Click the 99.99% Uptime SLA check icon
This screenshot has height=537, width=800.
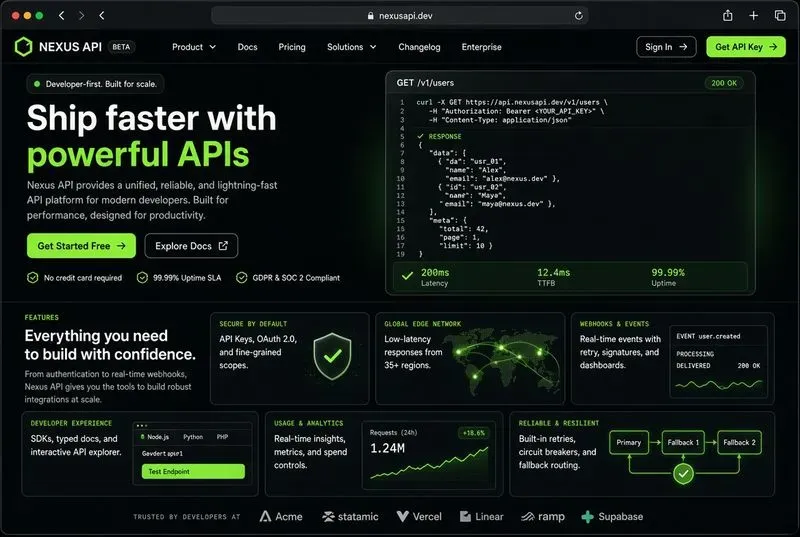click(142, 277)
